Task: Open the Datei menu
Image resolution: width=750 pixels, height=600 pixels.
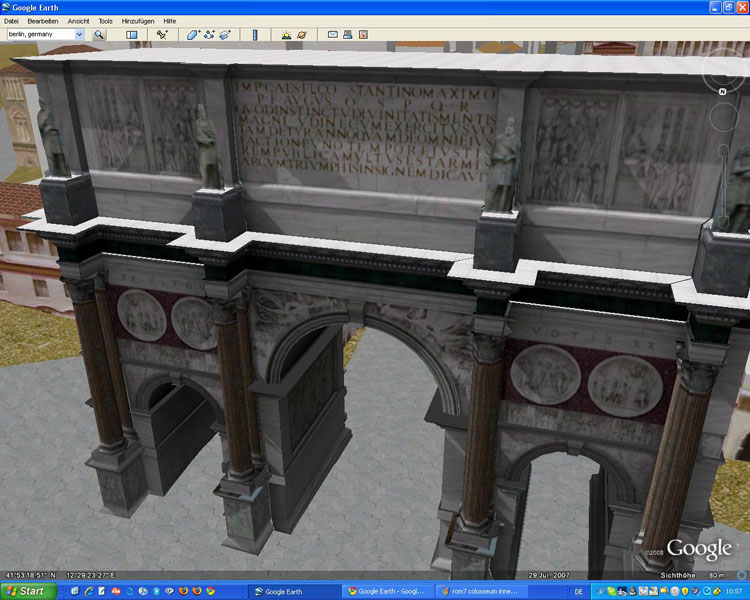Action: click(x=12, y=20)
